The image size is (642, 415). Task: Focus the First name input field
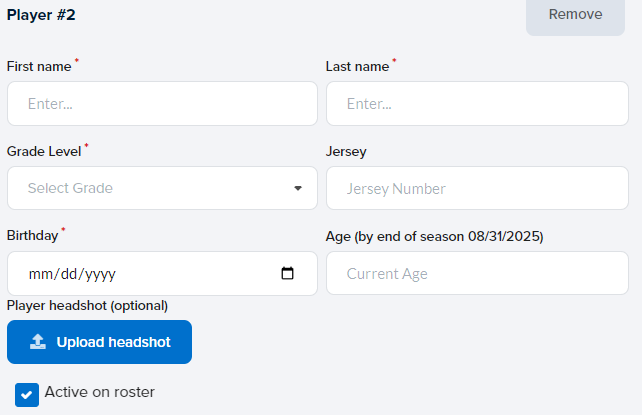[x=162, y=103]
